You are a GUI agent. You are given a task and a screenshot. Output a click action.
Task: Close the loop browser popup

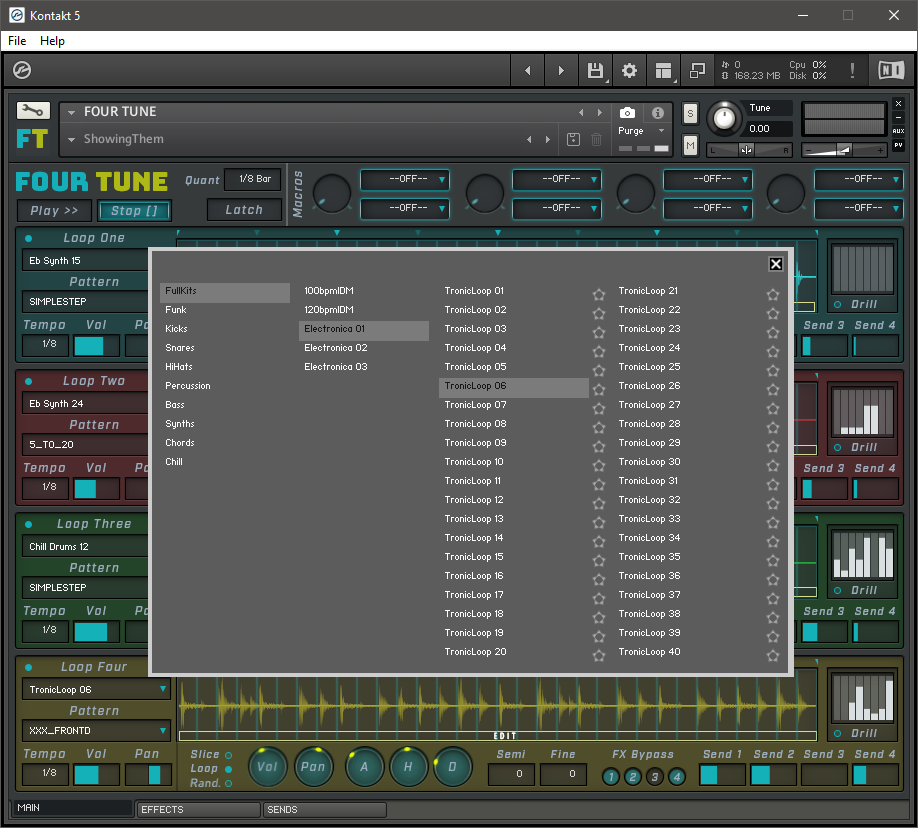(775, 264)
